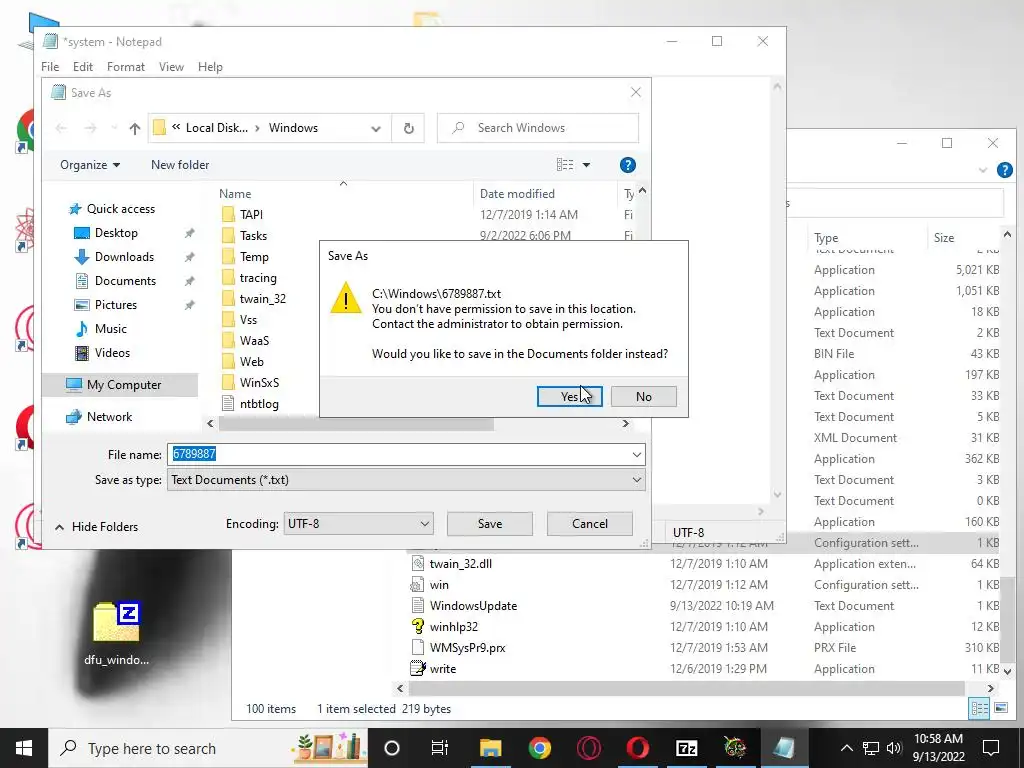Screen dimensions: 1024x768
Task: Select the TAPI folder
Action: point(251,215)
